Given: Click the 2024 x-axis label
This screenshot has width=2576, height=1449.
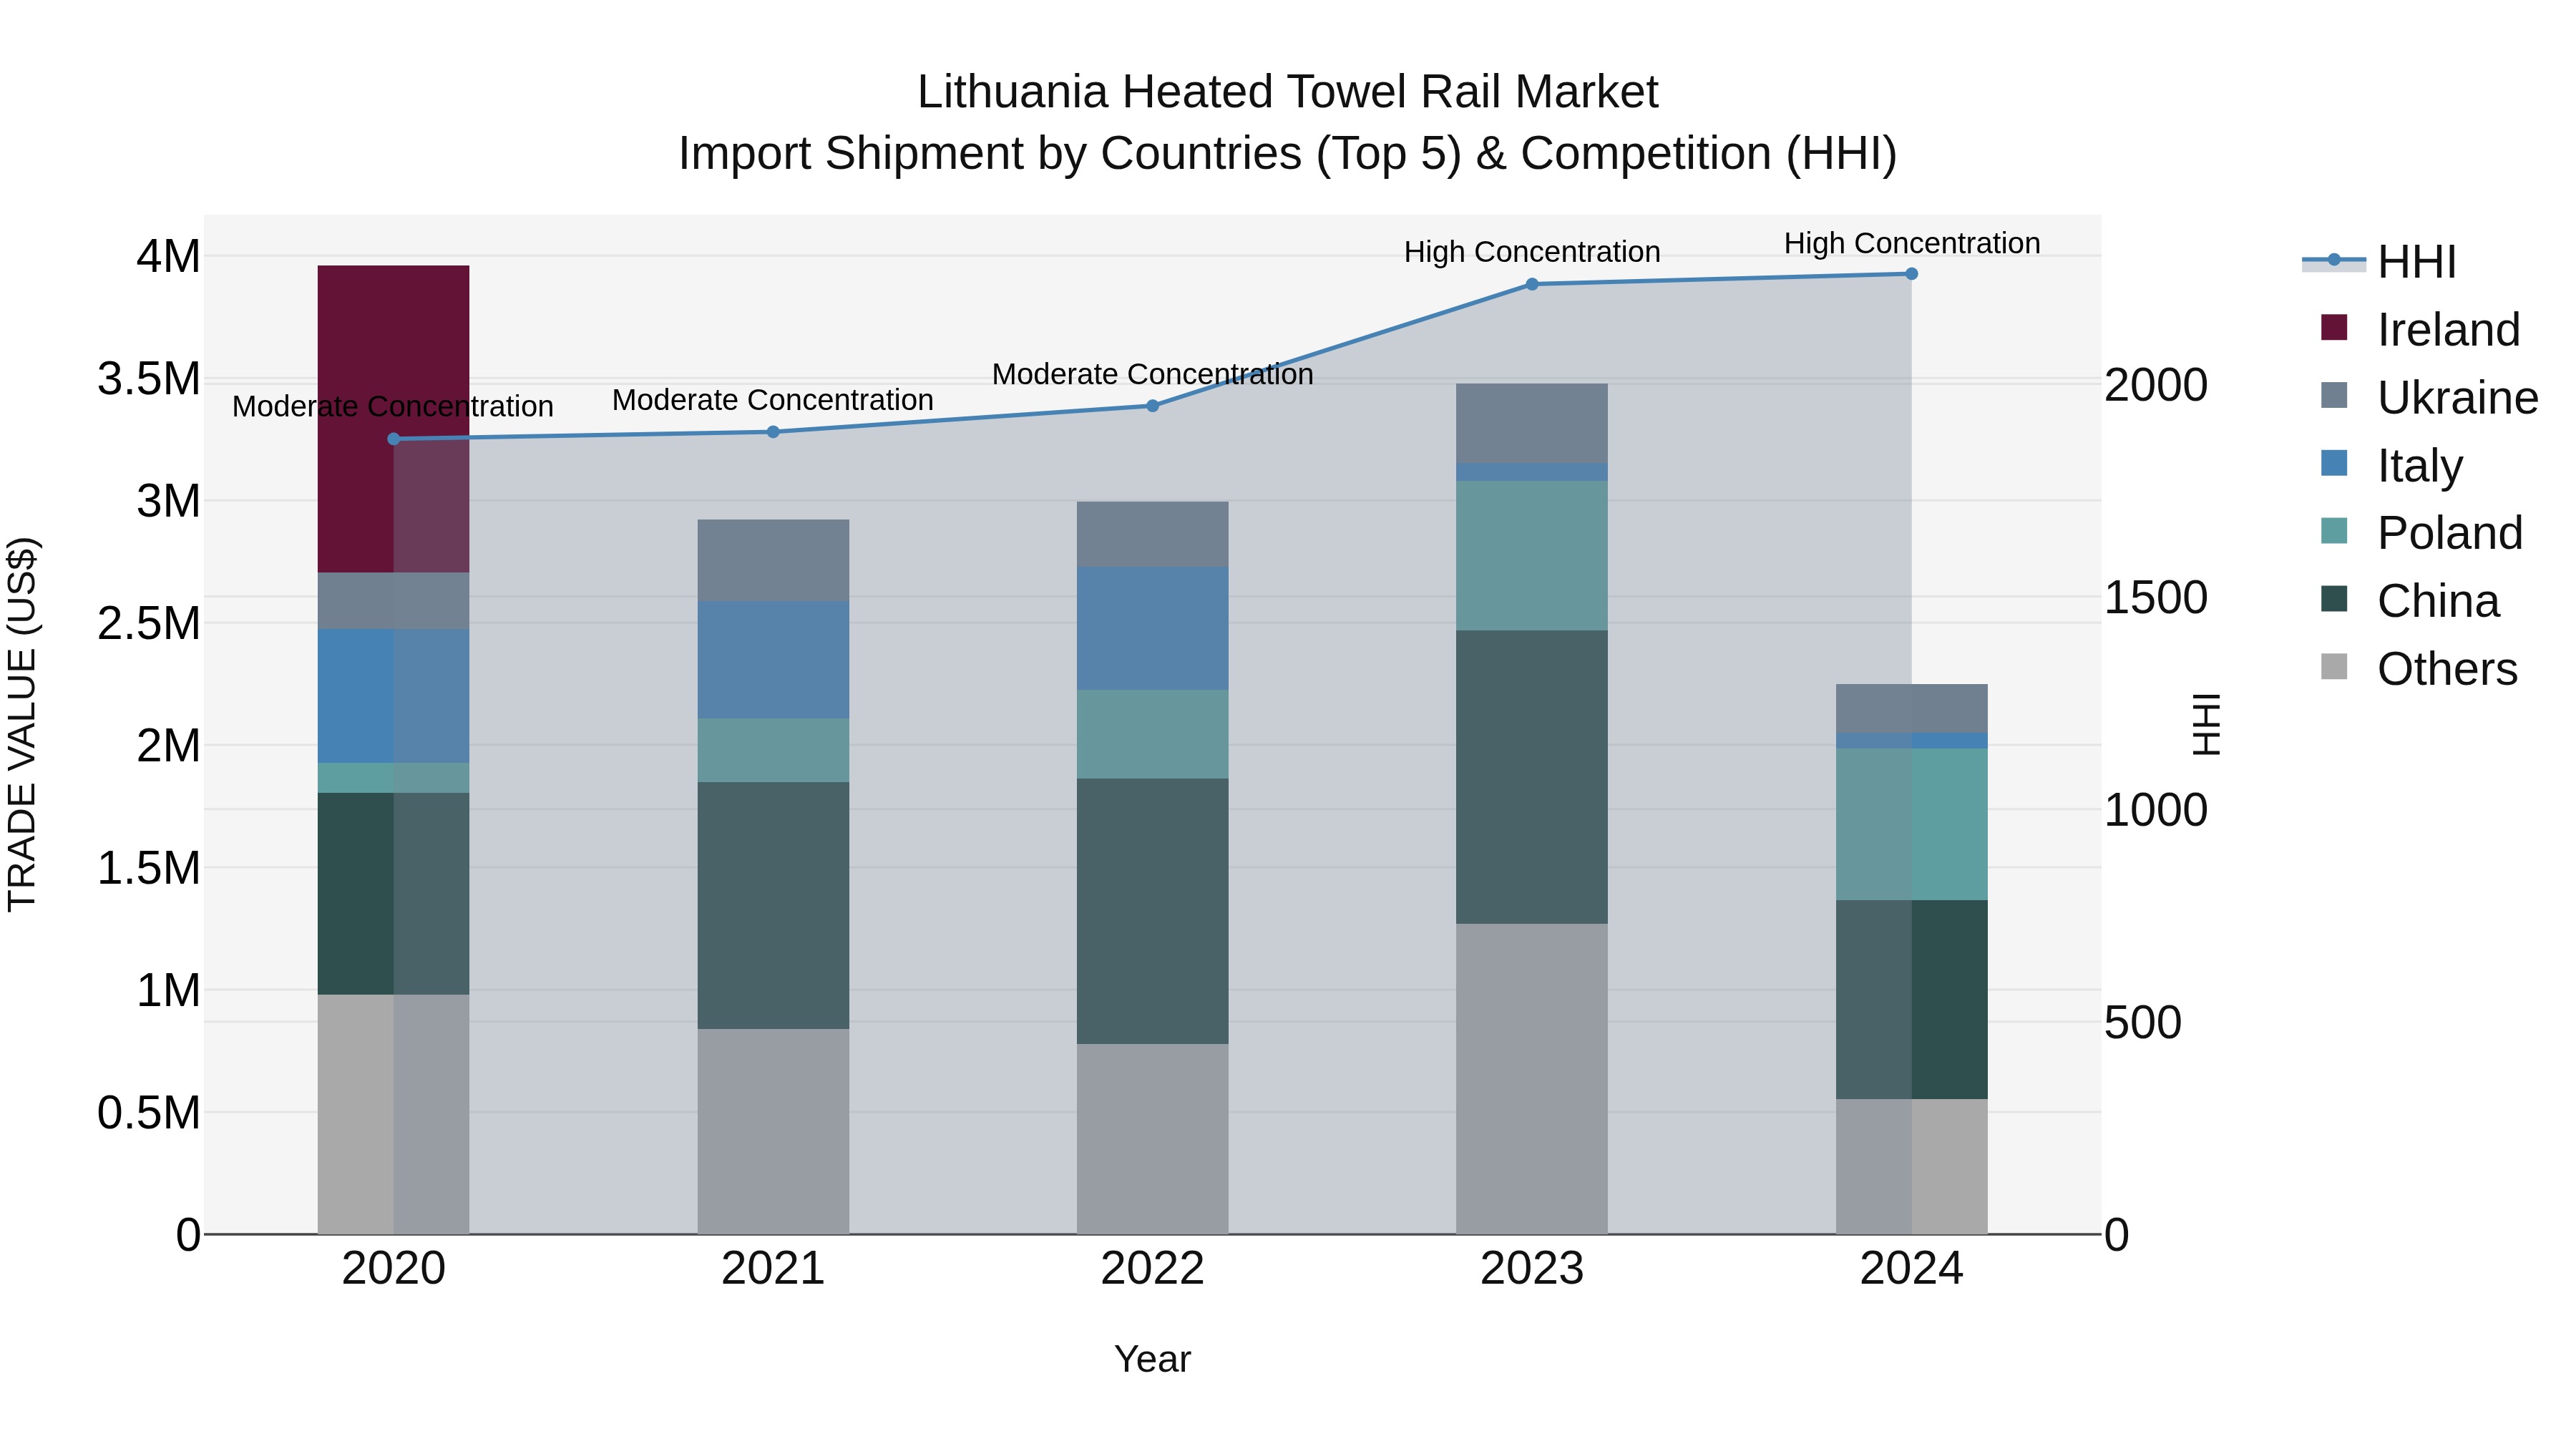Looking at the screenshot, I should (x=1912, y=1269).
